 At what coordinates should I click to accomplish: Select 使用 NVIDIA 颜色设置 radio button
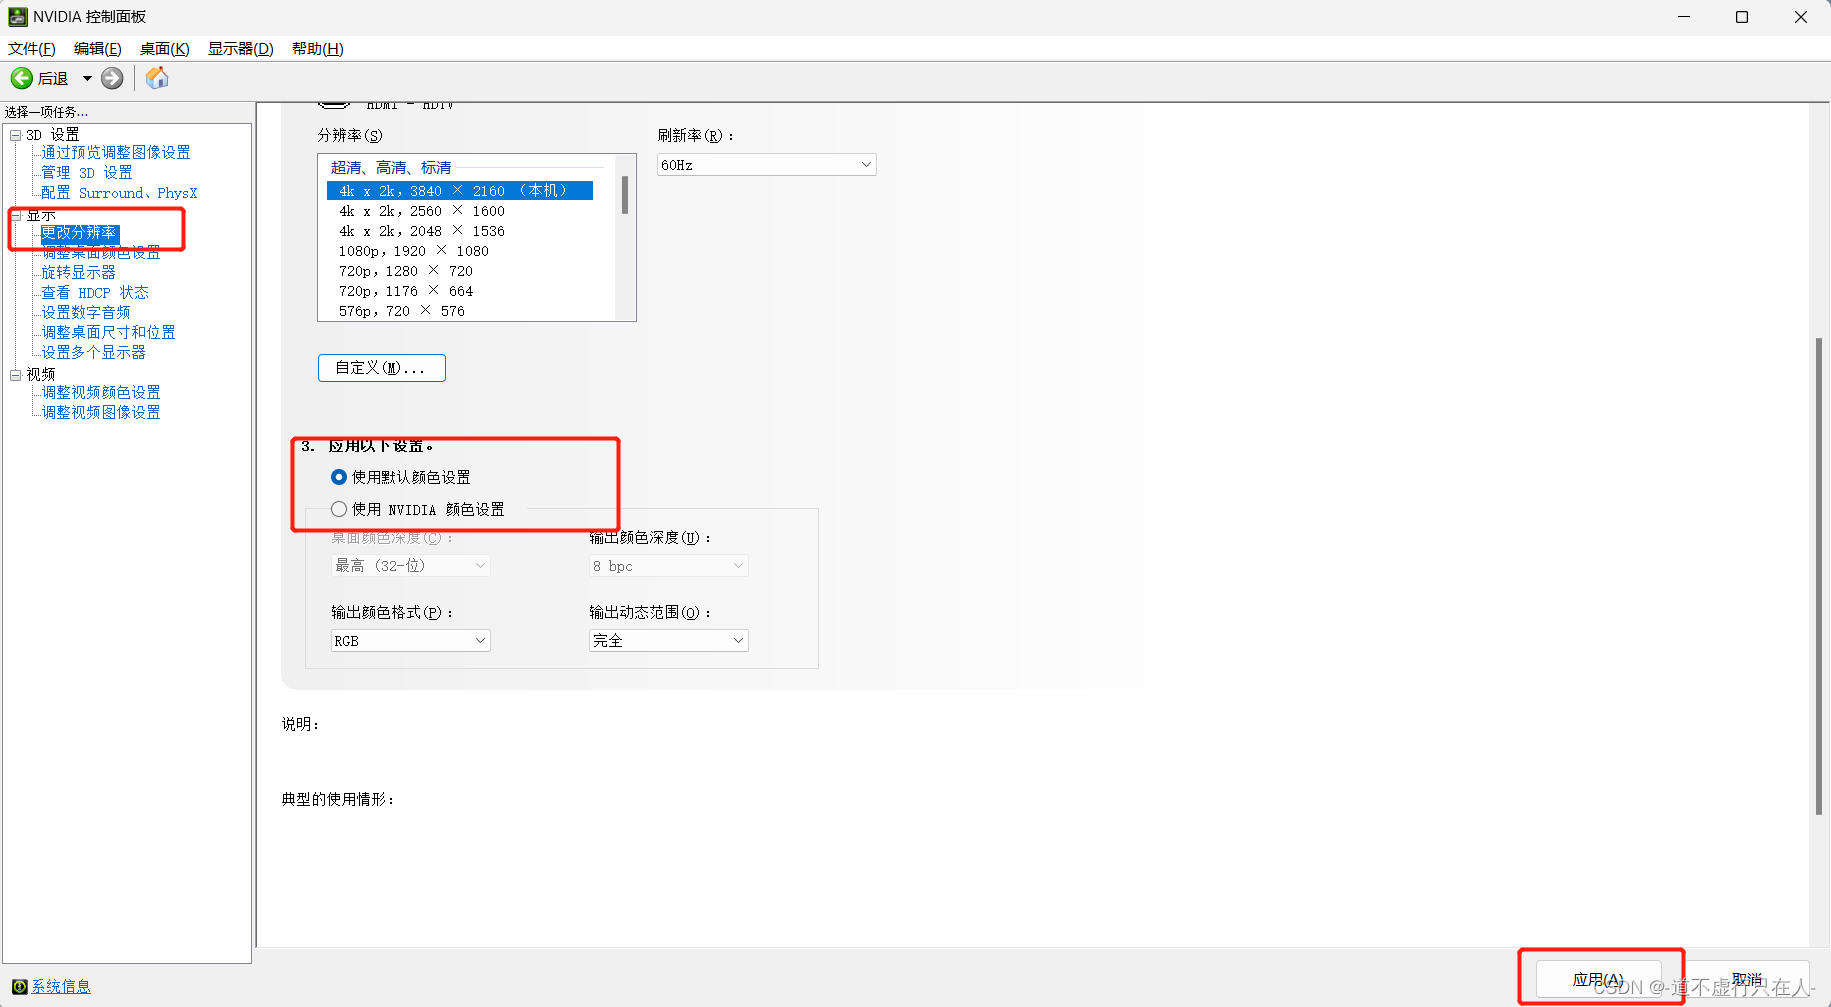coord(339,509)
